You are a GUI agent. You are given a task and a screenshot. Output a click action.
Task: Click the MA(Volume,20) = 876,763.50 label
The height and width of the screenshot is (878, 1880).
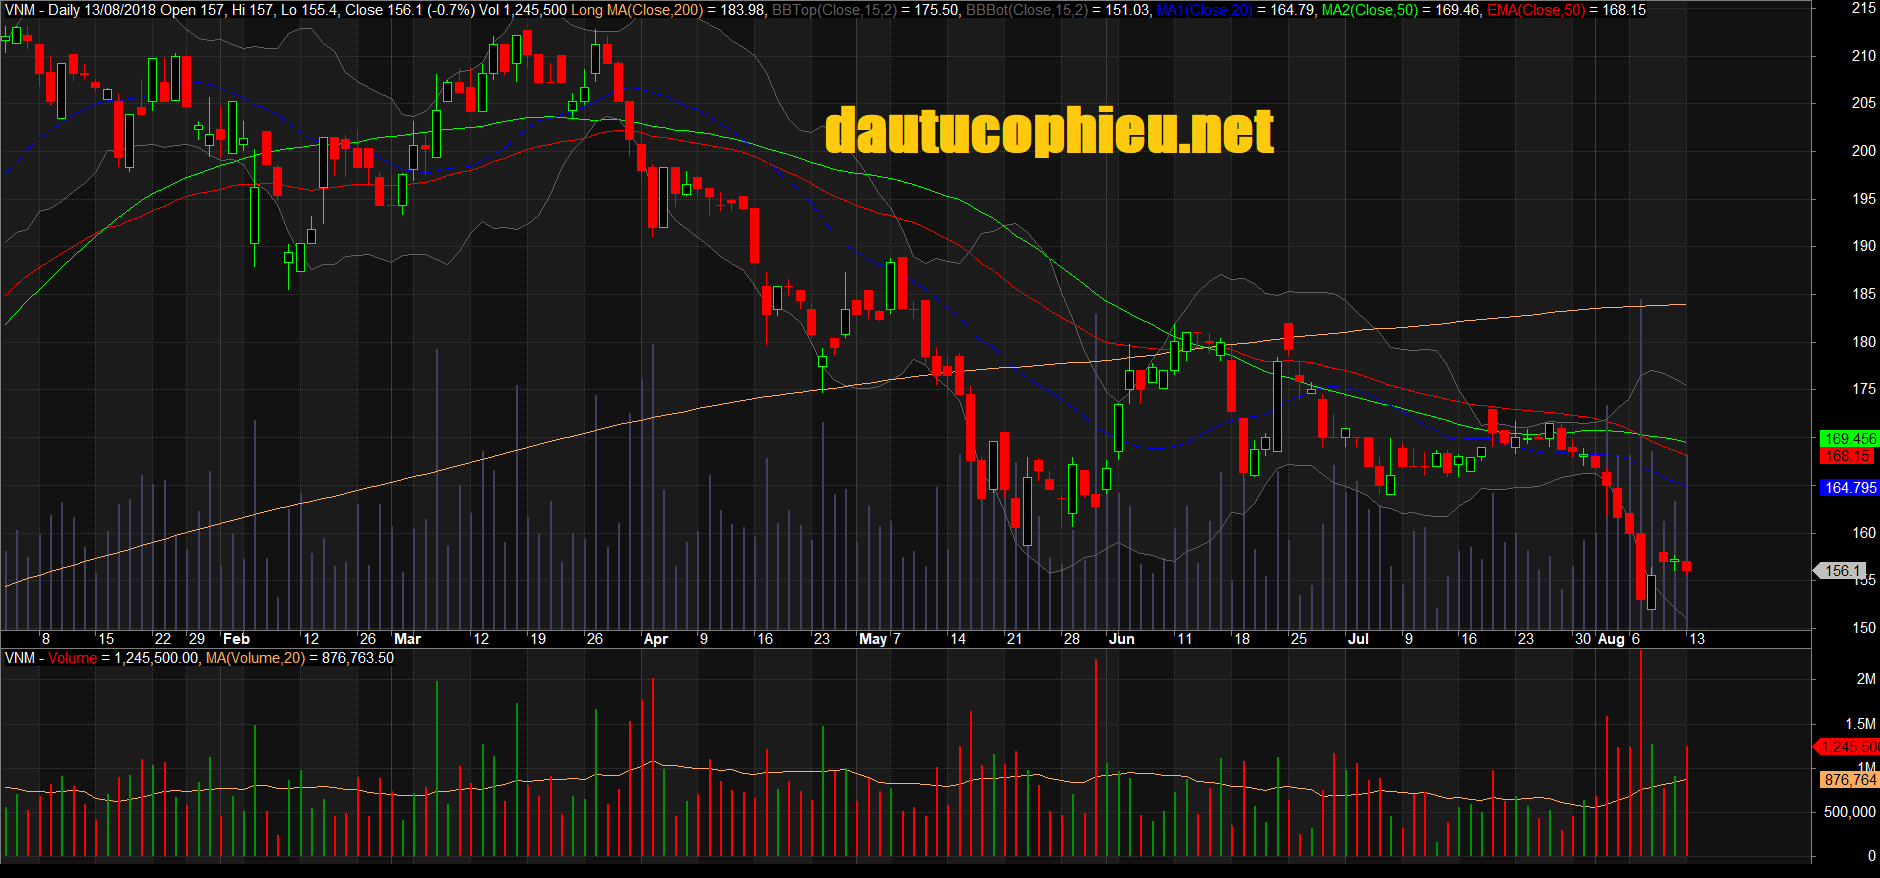coord(300,658)
